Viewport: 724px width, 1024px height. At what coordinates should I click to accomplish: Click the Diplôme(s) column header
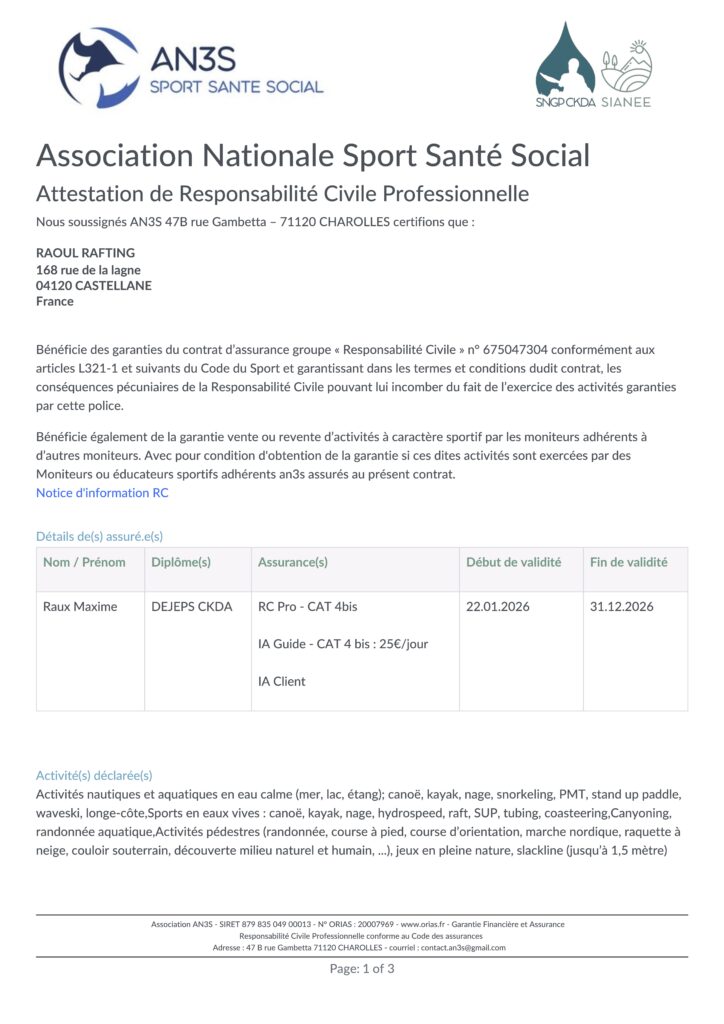tap(181, 562)
